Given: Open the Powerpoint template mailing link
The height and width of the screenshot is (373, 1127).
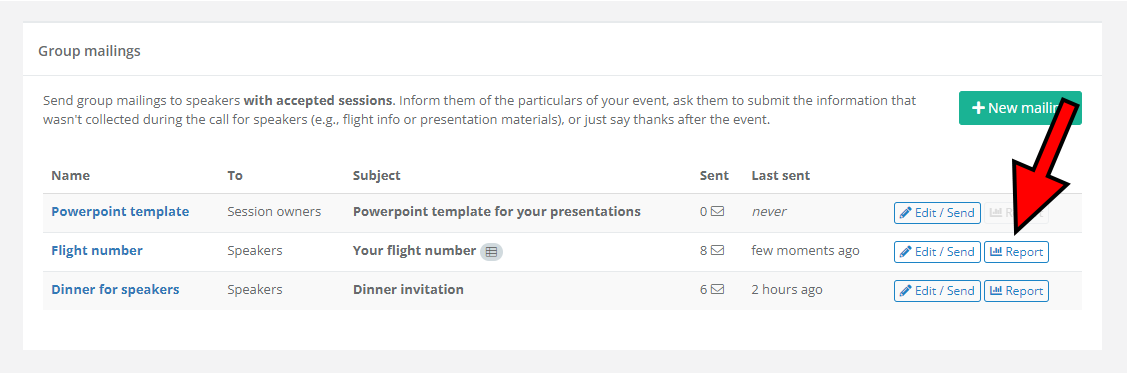Looking at the screenshot, I should point(120,212).
